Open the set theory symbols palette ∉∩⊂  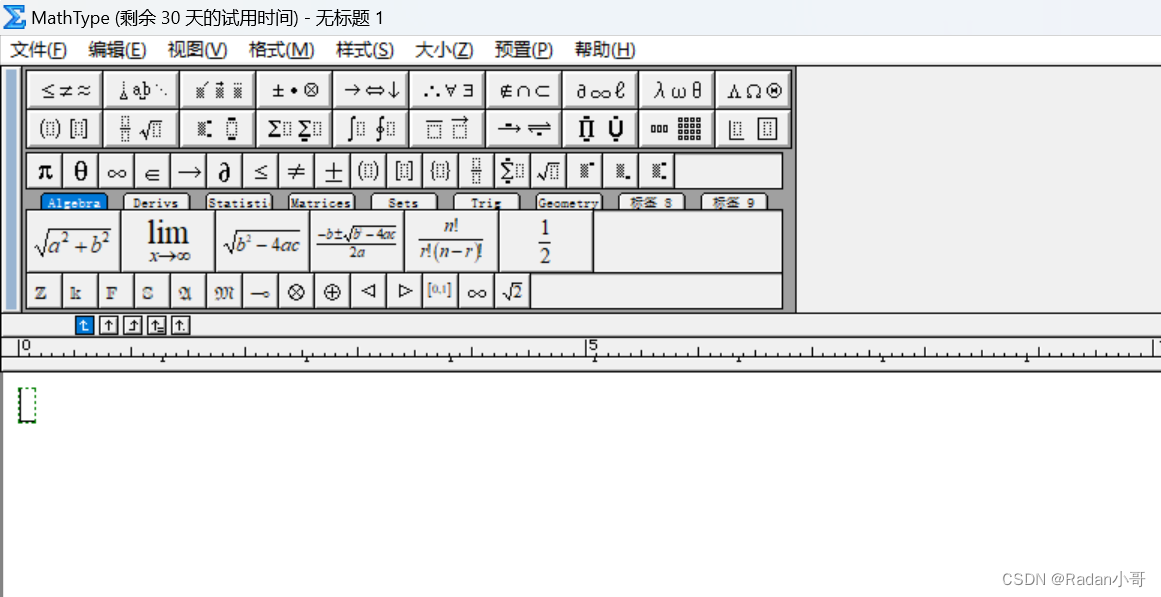524,90
